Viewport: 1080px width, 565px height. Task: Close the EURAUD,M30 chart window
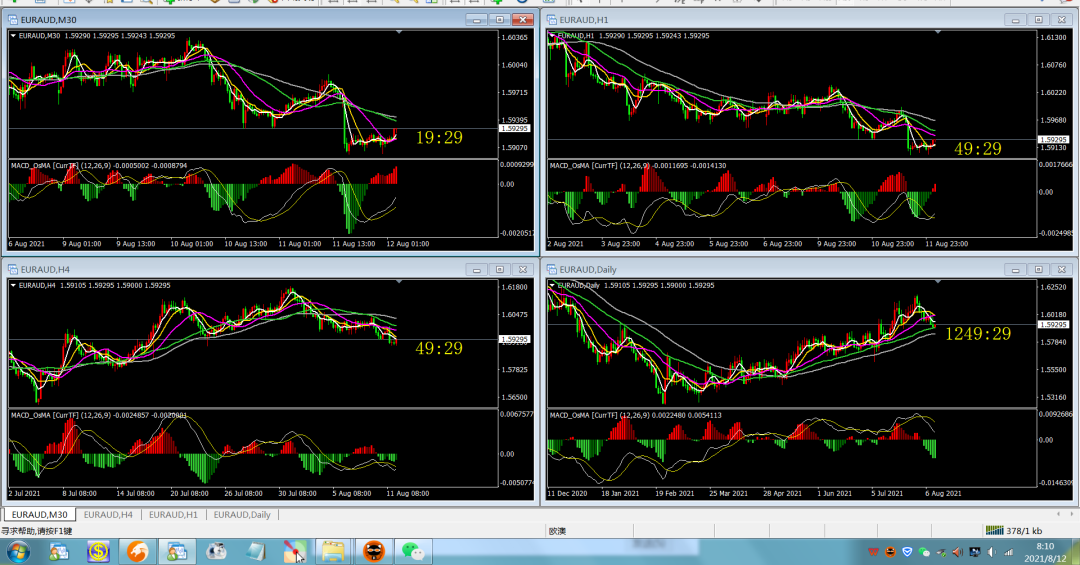(x=523, y=20)
